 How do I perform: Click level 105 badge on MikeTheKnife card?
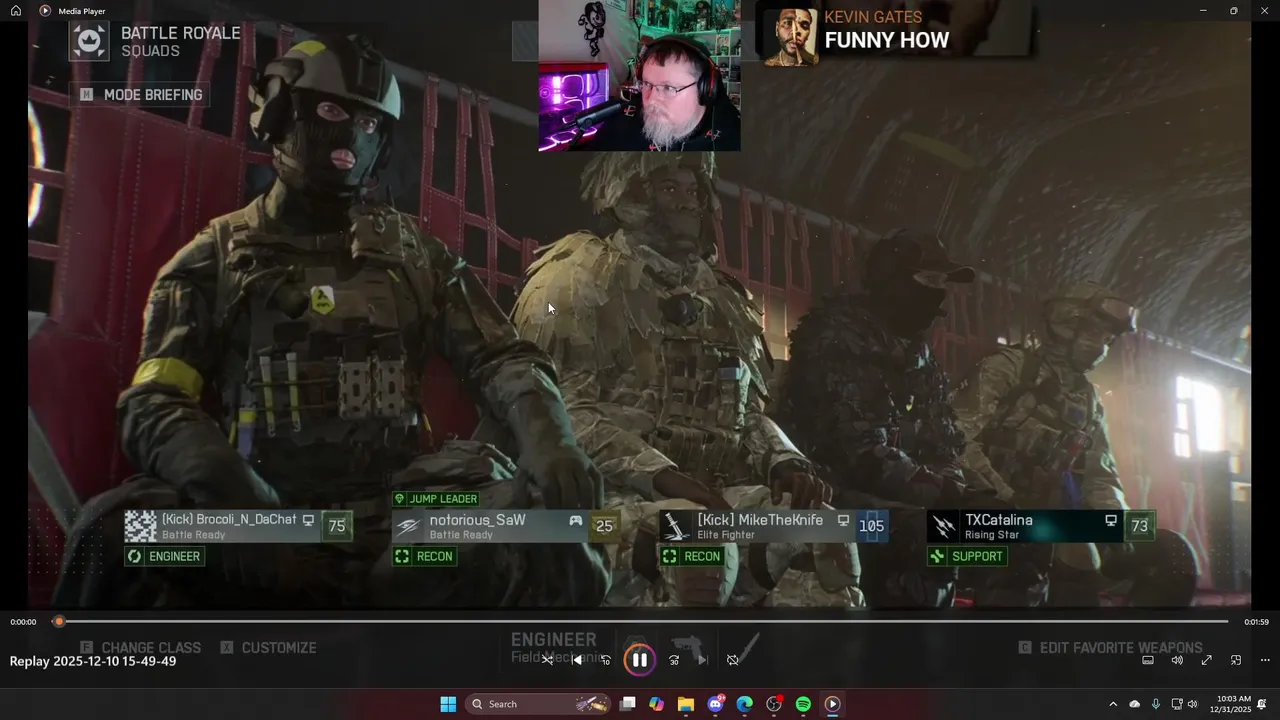871,526
